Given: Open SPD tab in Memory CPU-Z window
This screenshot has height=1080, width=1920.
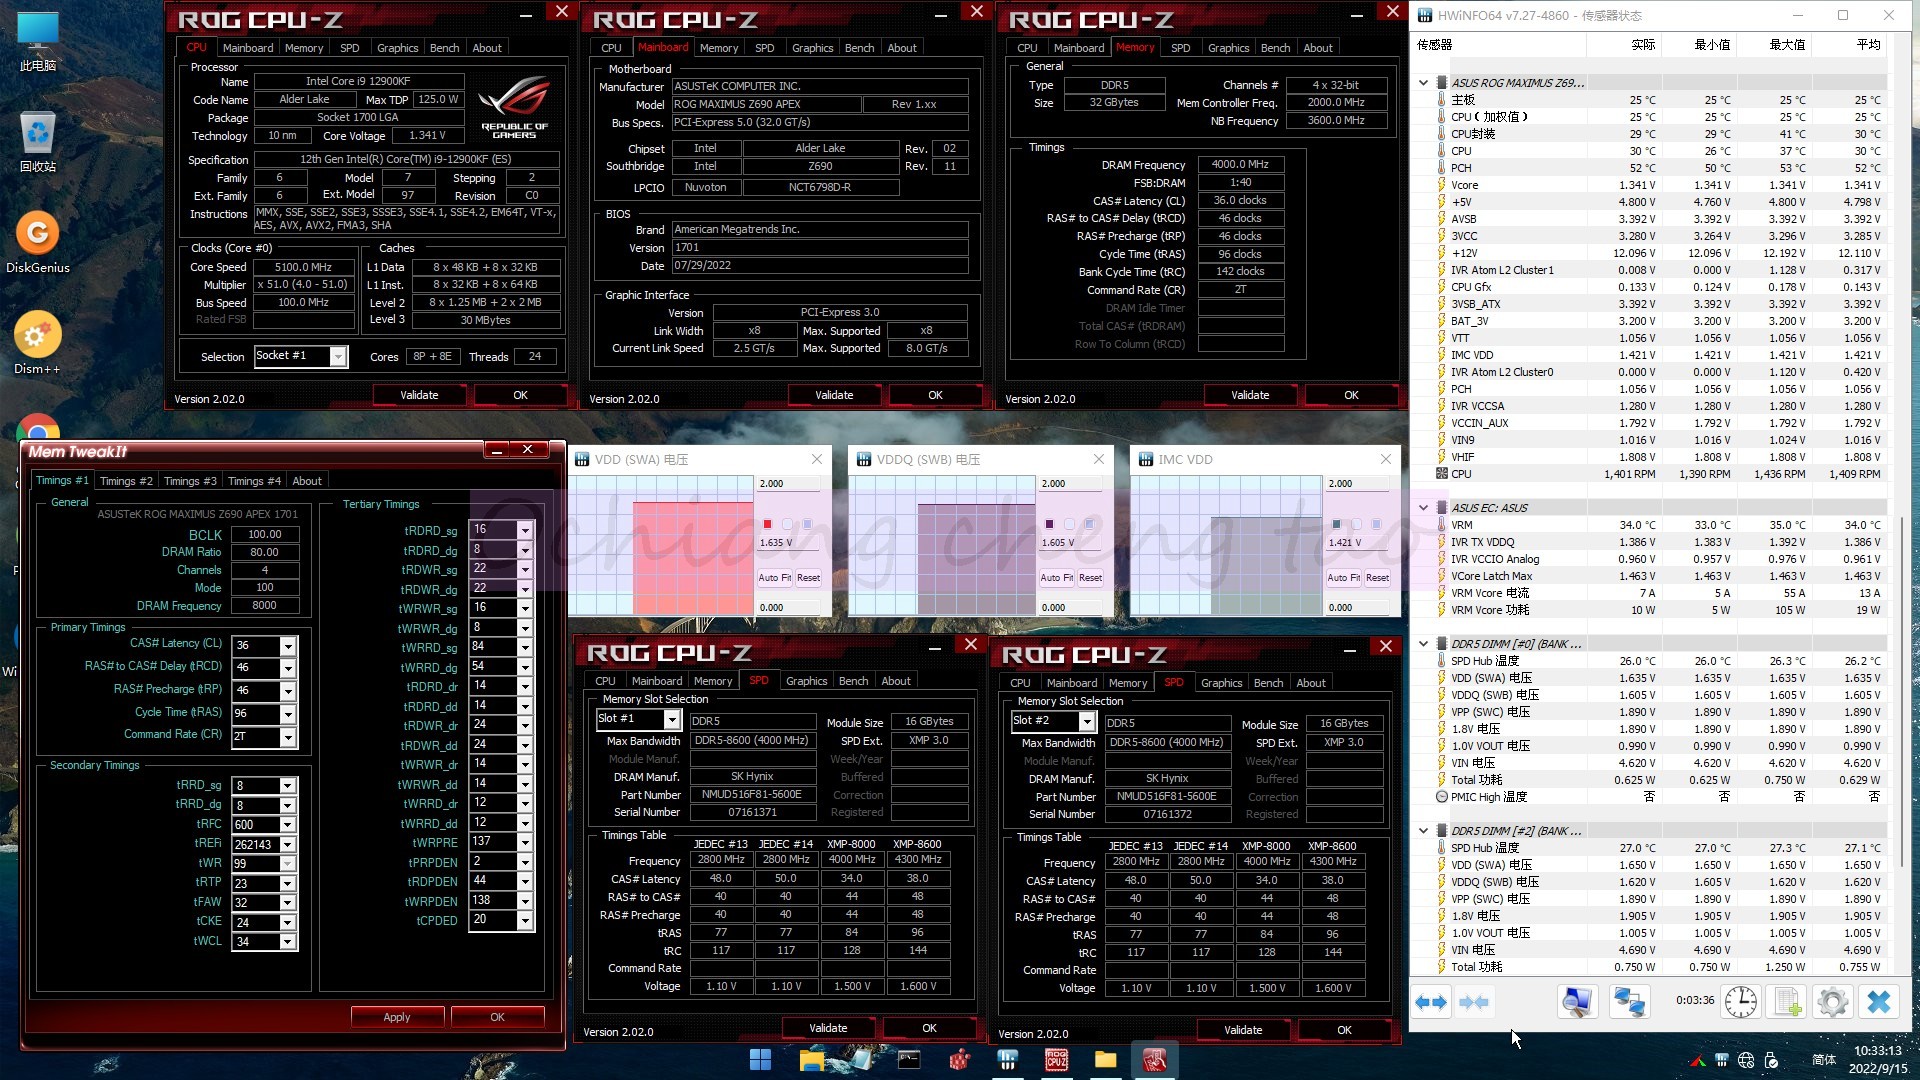Looking at the screenshot, I should (1180, 48).
